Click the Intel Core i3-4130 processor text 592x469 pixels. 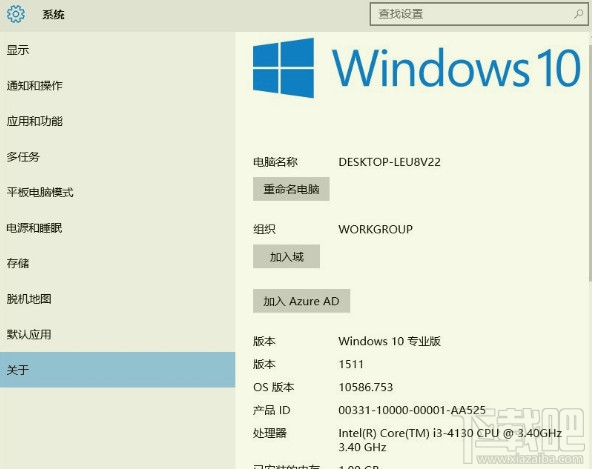click(x=450, y=440)
